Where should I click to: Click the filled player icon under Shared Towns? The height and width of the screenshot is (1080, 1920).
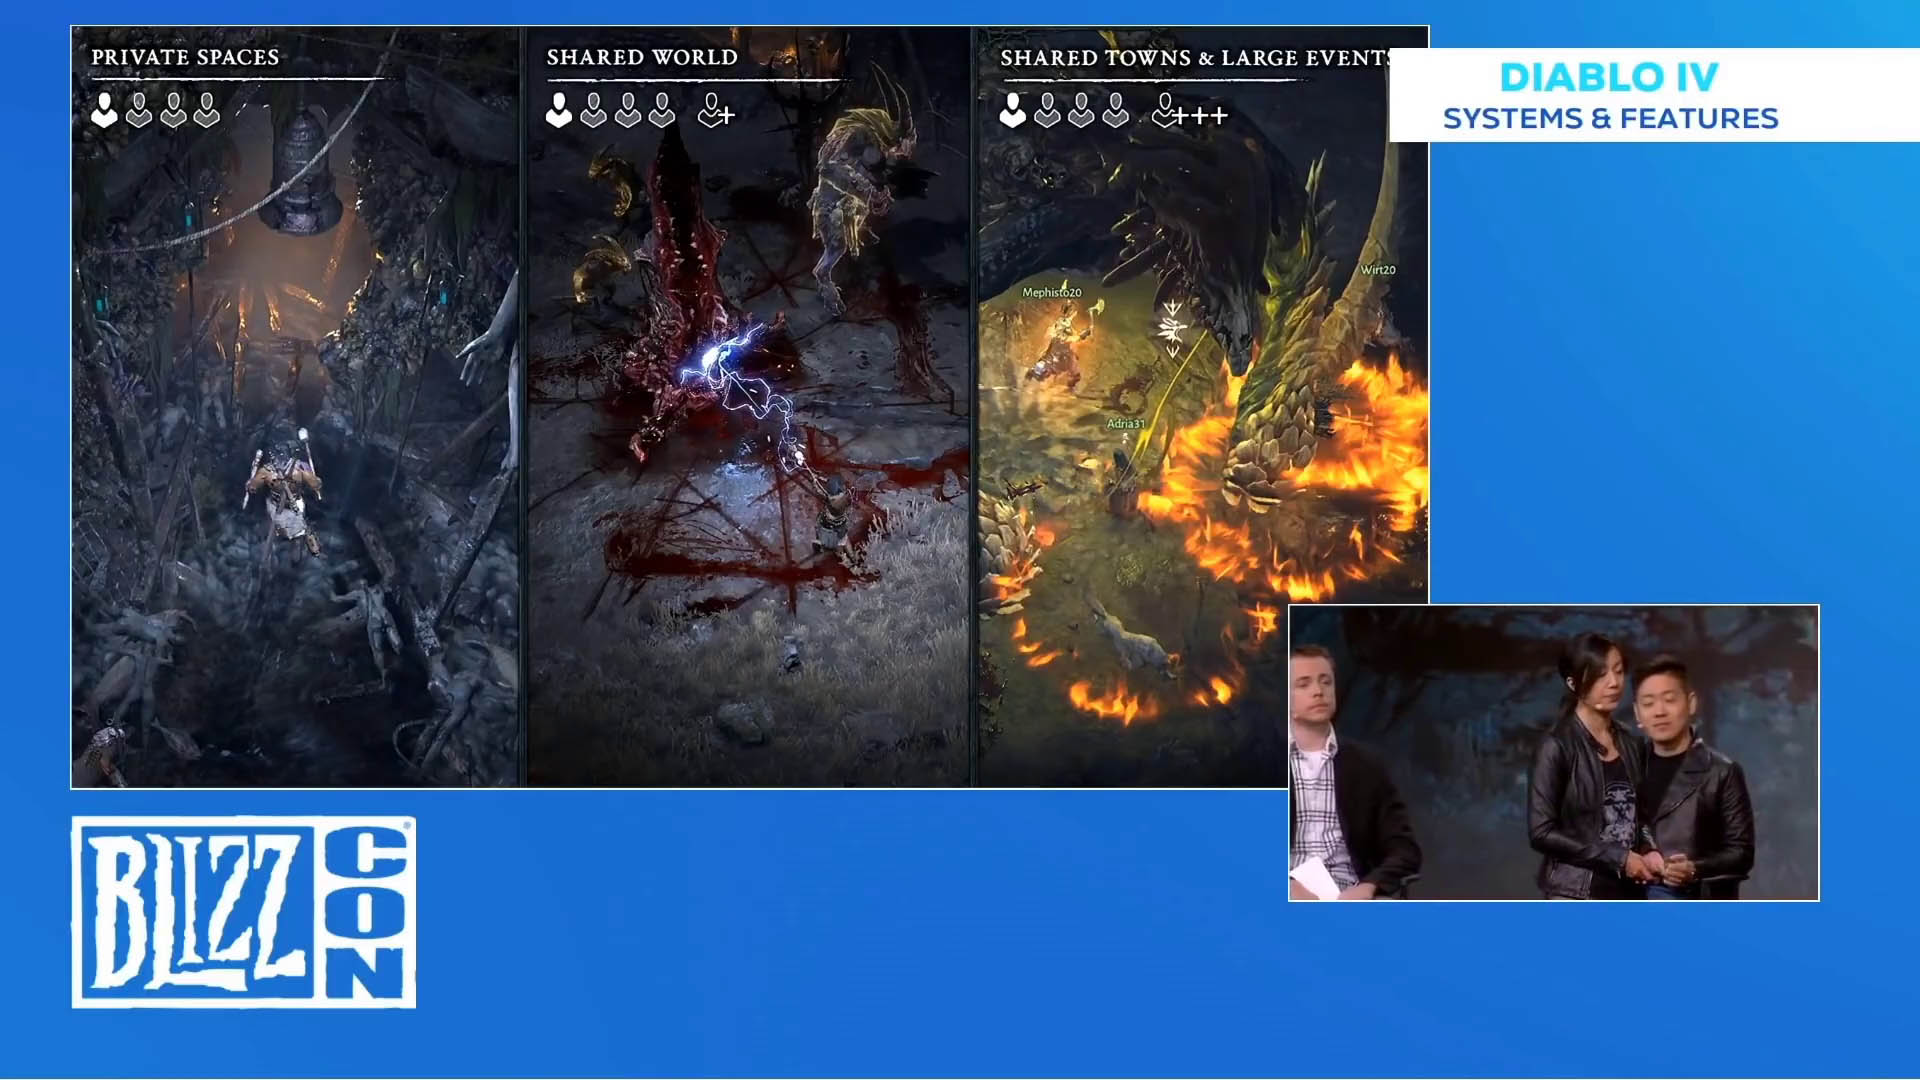[x=1013, y=110]
